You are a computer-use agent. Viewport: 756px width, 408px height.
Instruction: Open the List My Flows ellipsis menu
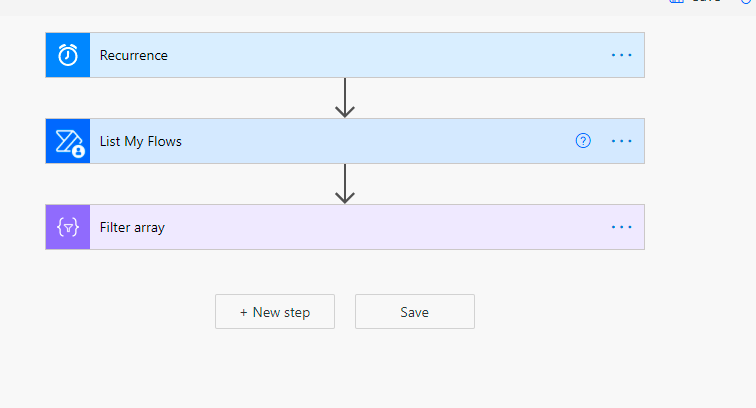pos(621,141)
